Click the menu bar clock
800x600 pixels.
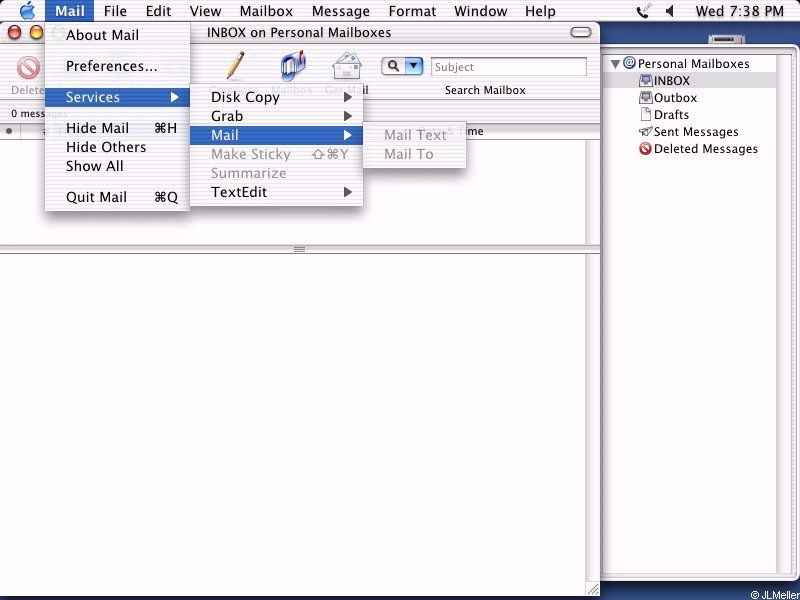click(x=739, y=11)
